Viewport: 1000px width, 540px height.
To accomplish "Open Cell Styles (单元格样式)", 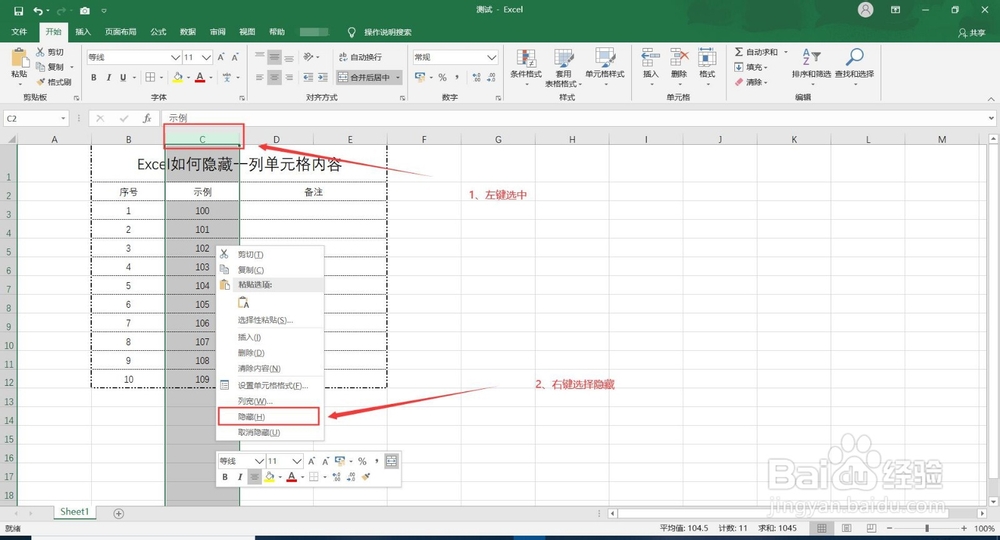I will 605,64.
